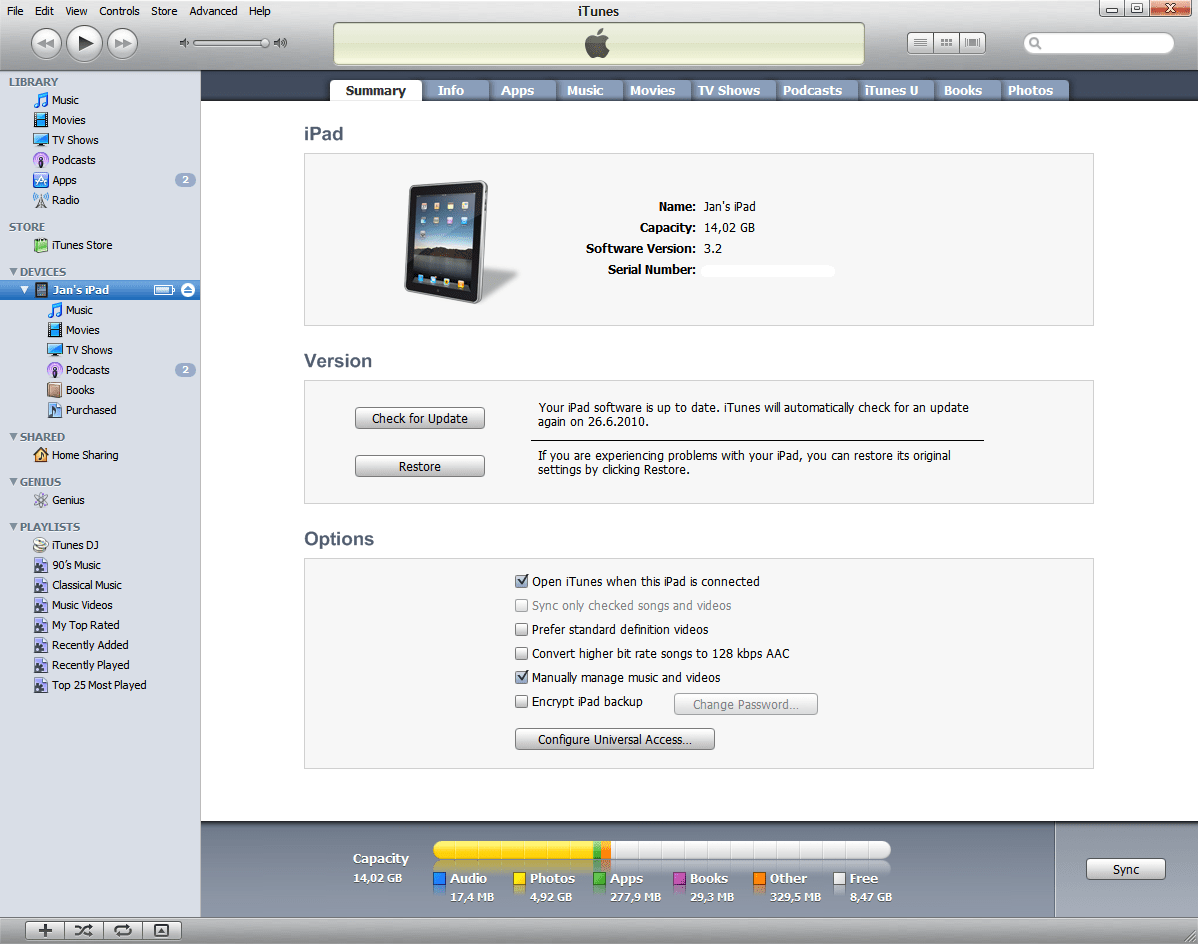This screenshot has width=1198, height=944.
Task: Create a new playlist with plus button
Action: point(45,929)
